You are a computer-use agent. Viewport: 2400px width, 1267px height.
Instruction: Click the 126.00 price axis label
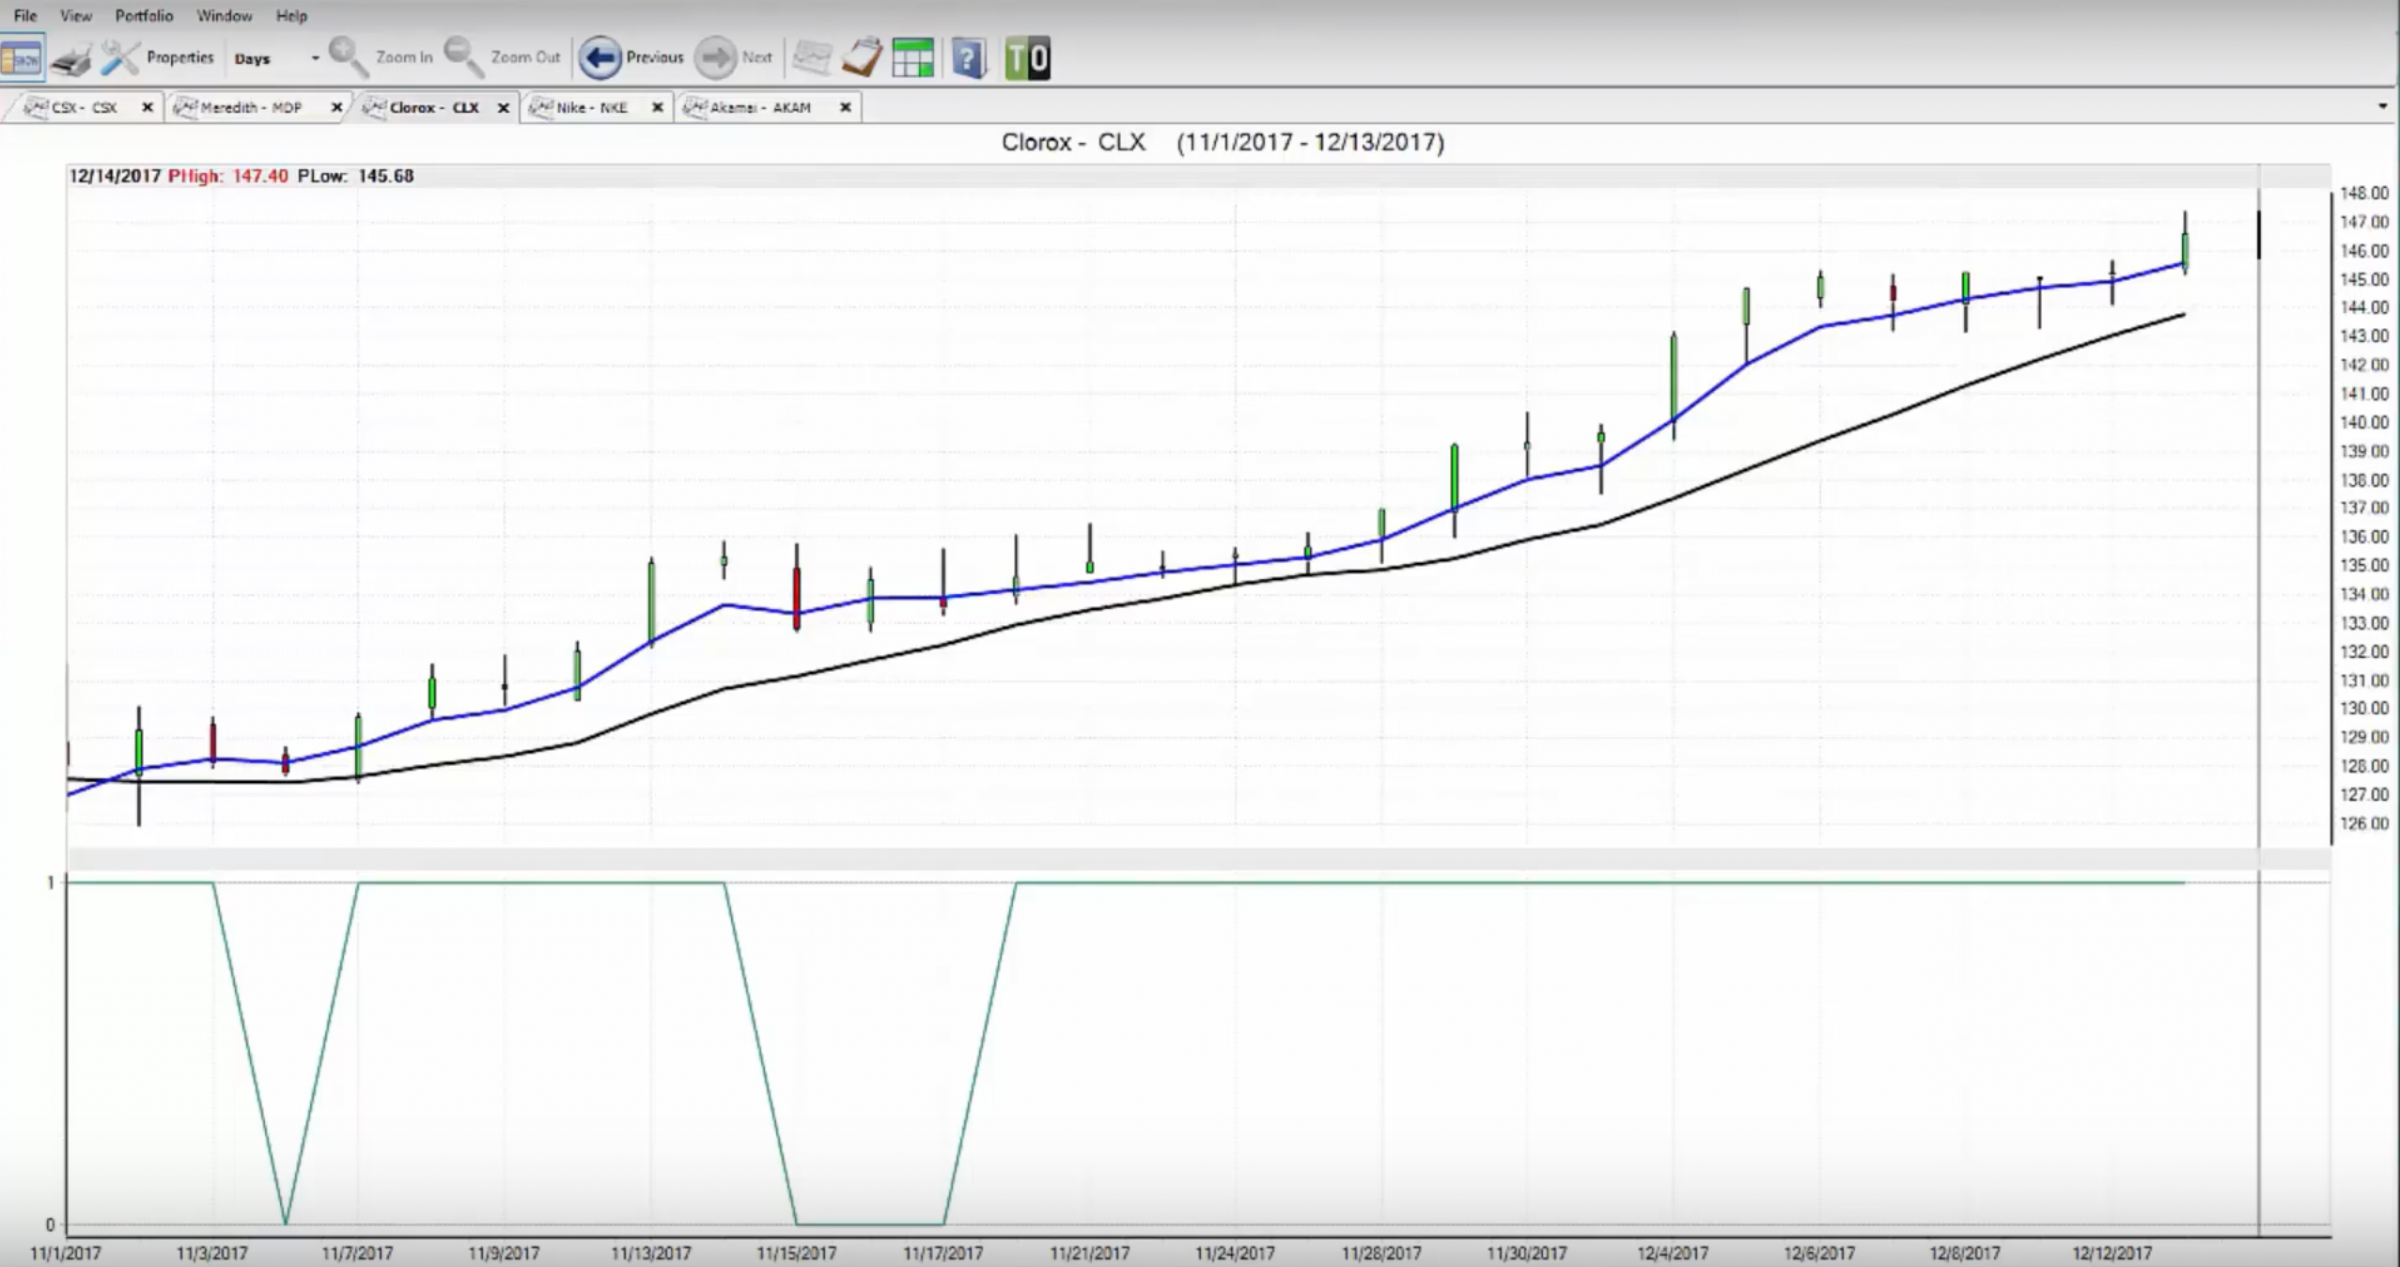(2364, 824)
